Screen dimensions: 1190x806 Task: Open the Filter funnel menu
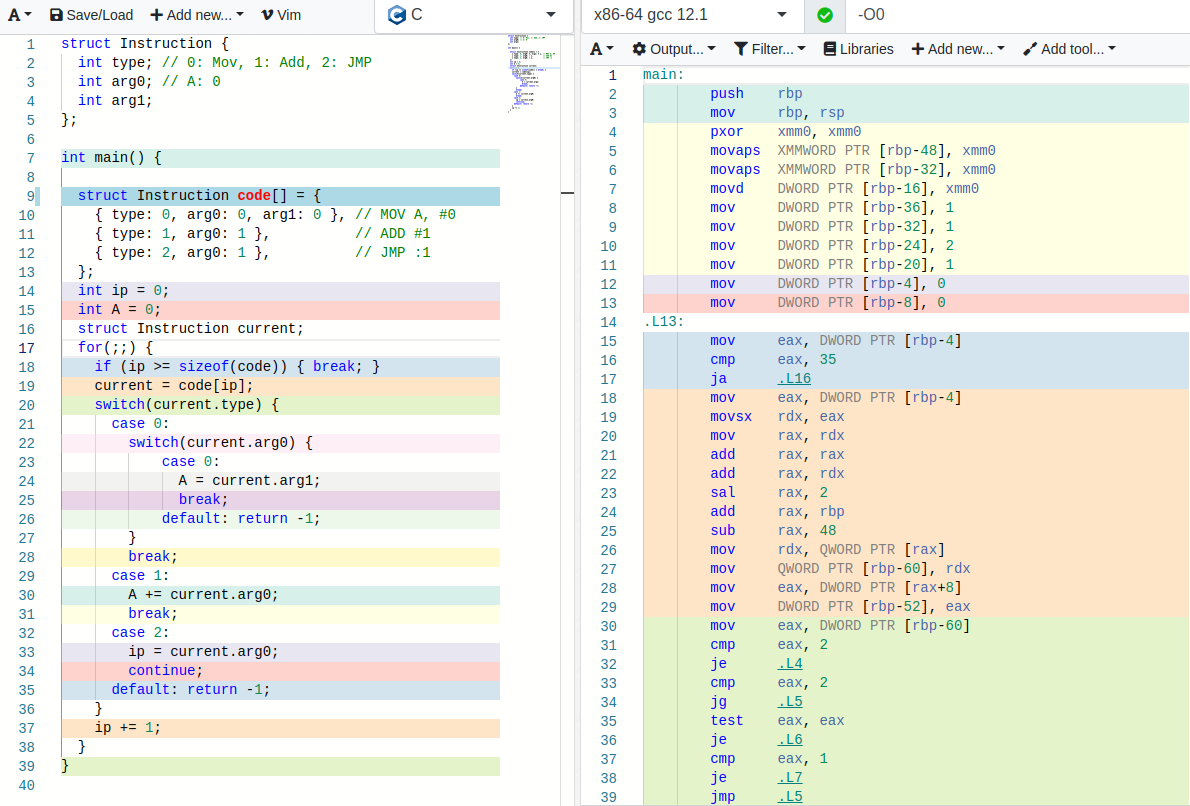click(769, 49)
